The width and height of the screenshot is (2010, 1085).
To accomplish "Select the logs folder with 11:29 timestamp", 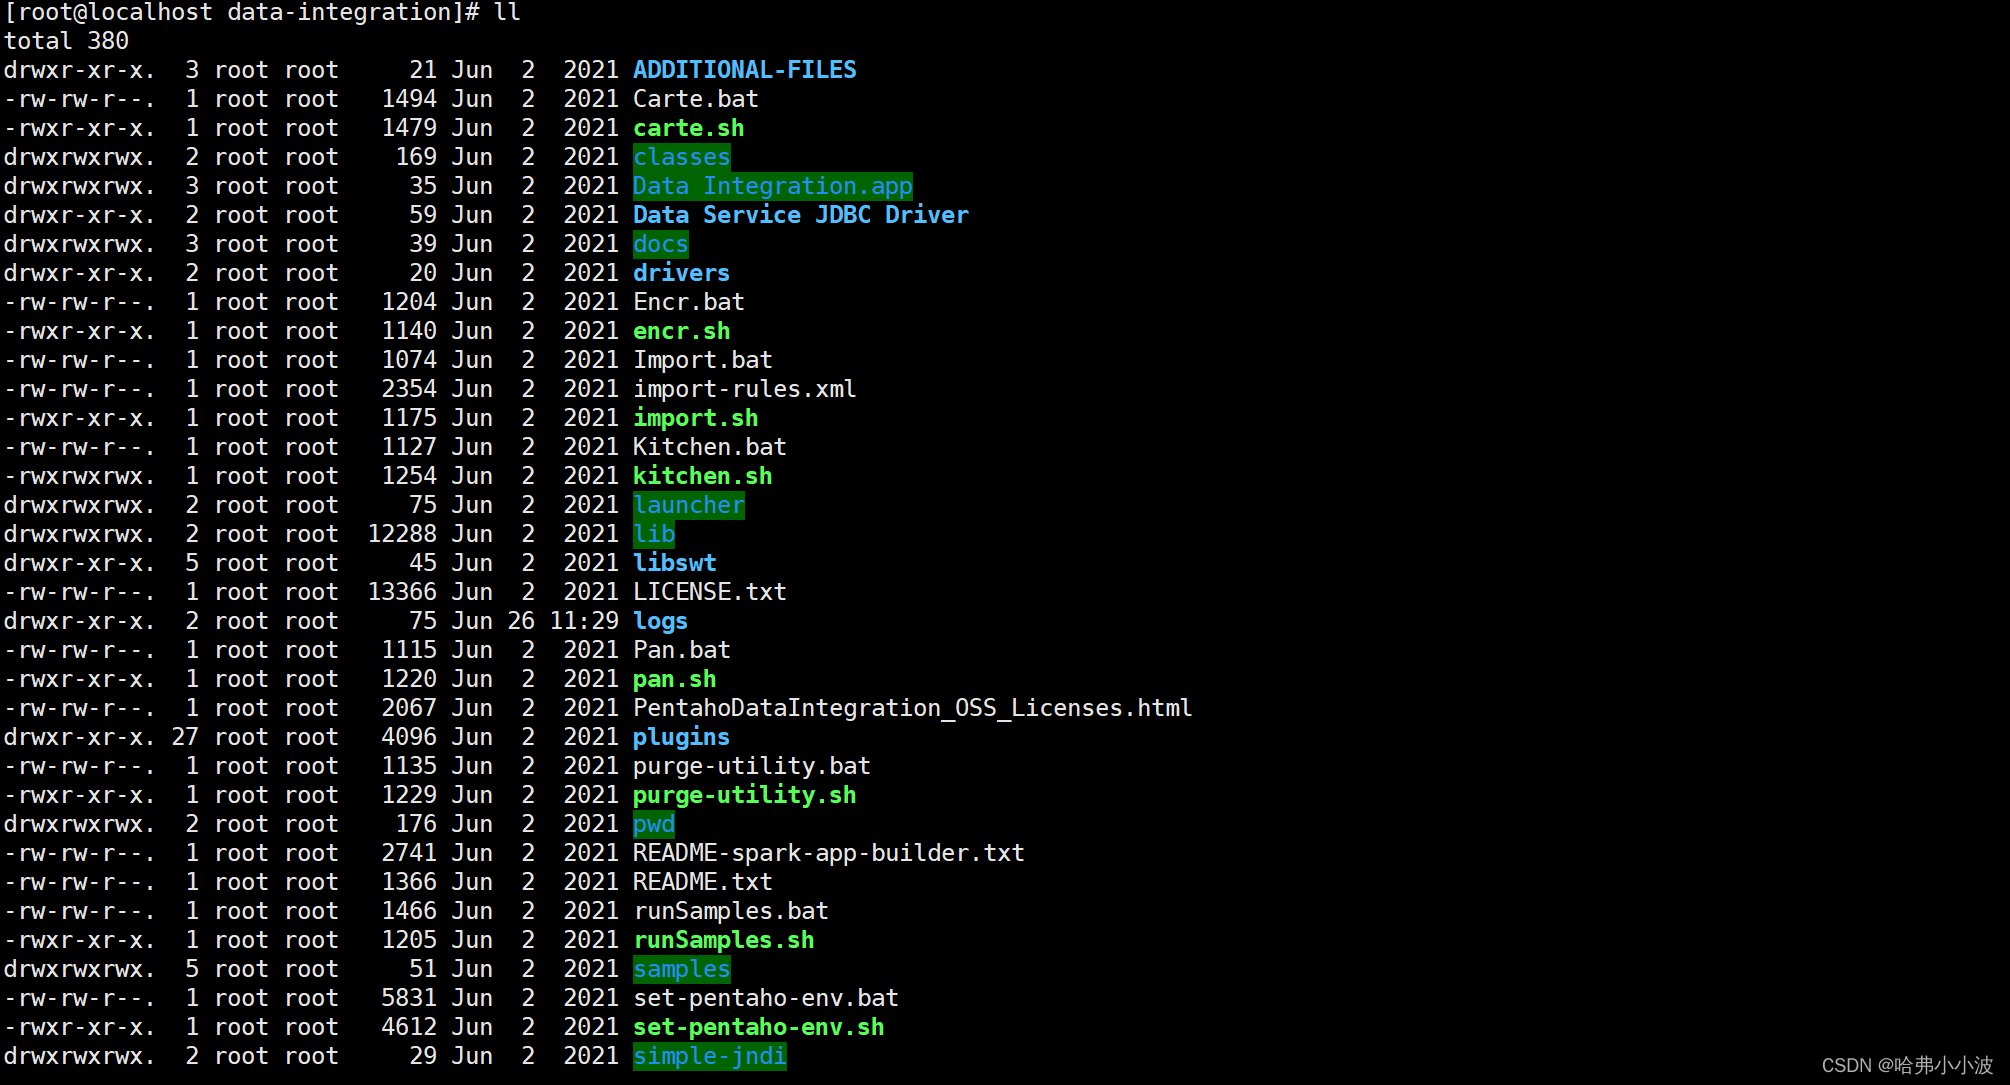I will click(660, 620).
